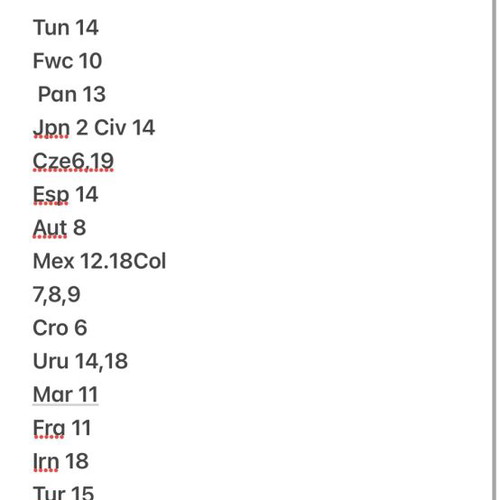
Task: Click the vertical scrollbar at right edge
Action: point(494,250)
